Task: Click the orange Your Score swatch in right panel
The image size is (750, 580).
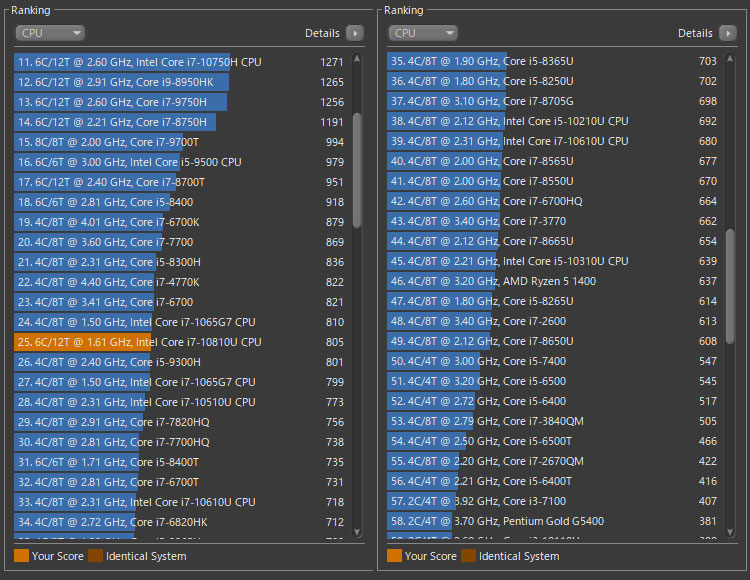Action: pos(395,556)
